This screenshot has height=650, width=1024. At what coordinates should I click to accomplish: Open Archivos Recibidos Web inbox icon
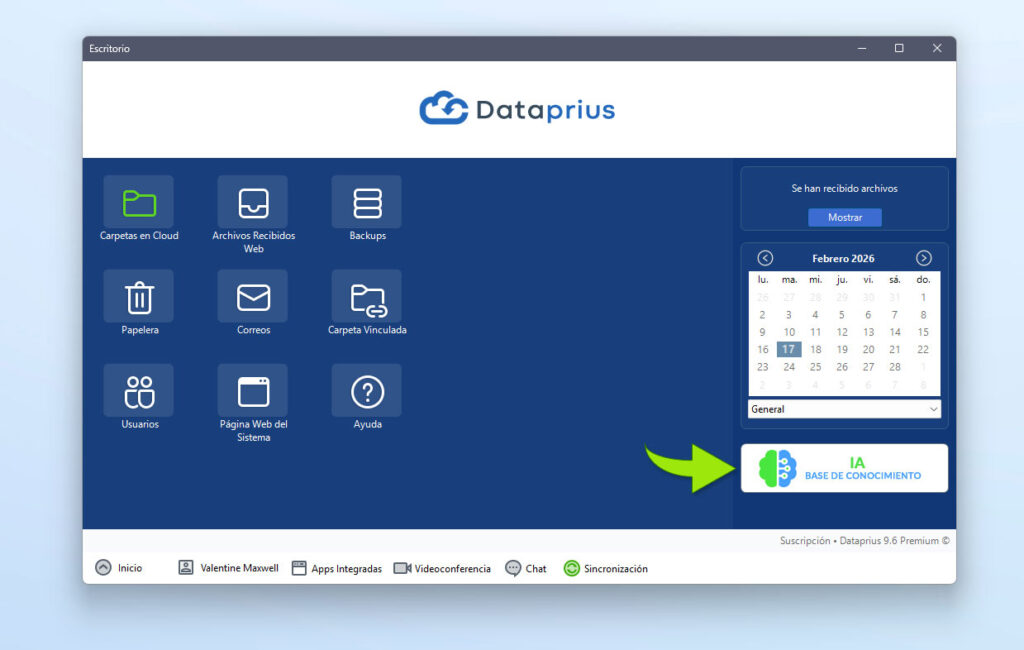(x=253, y=203)
